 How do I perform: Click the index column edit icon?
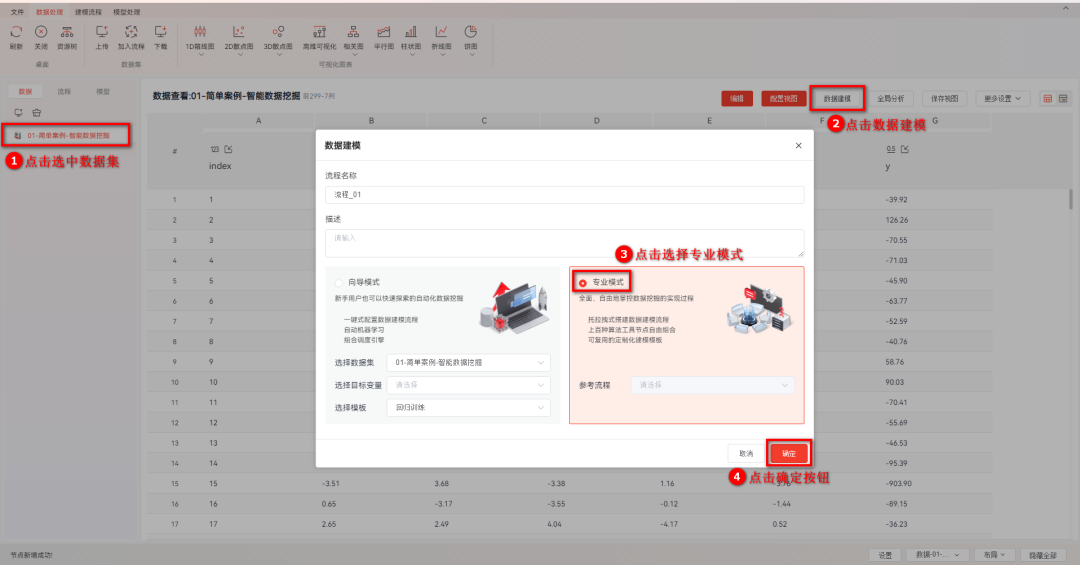pyautogui.click(x=229, y=149)
